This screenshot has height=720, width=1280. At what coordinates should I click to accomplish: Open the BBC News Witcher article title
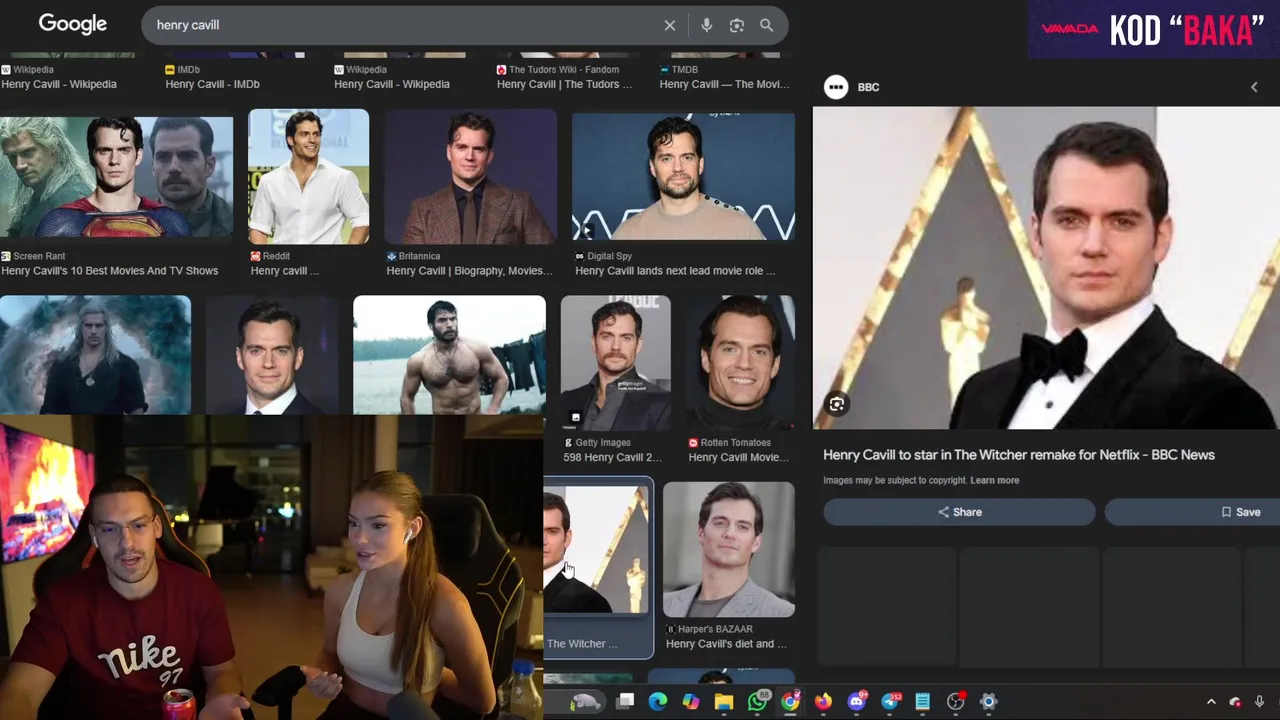click(1019, 455)
